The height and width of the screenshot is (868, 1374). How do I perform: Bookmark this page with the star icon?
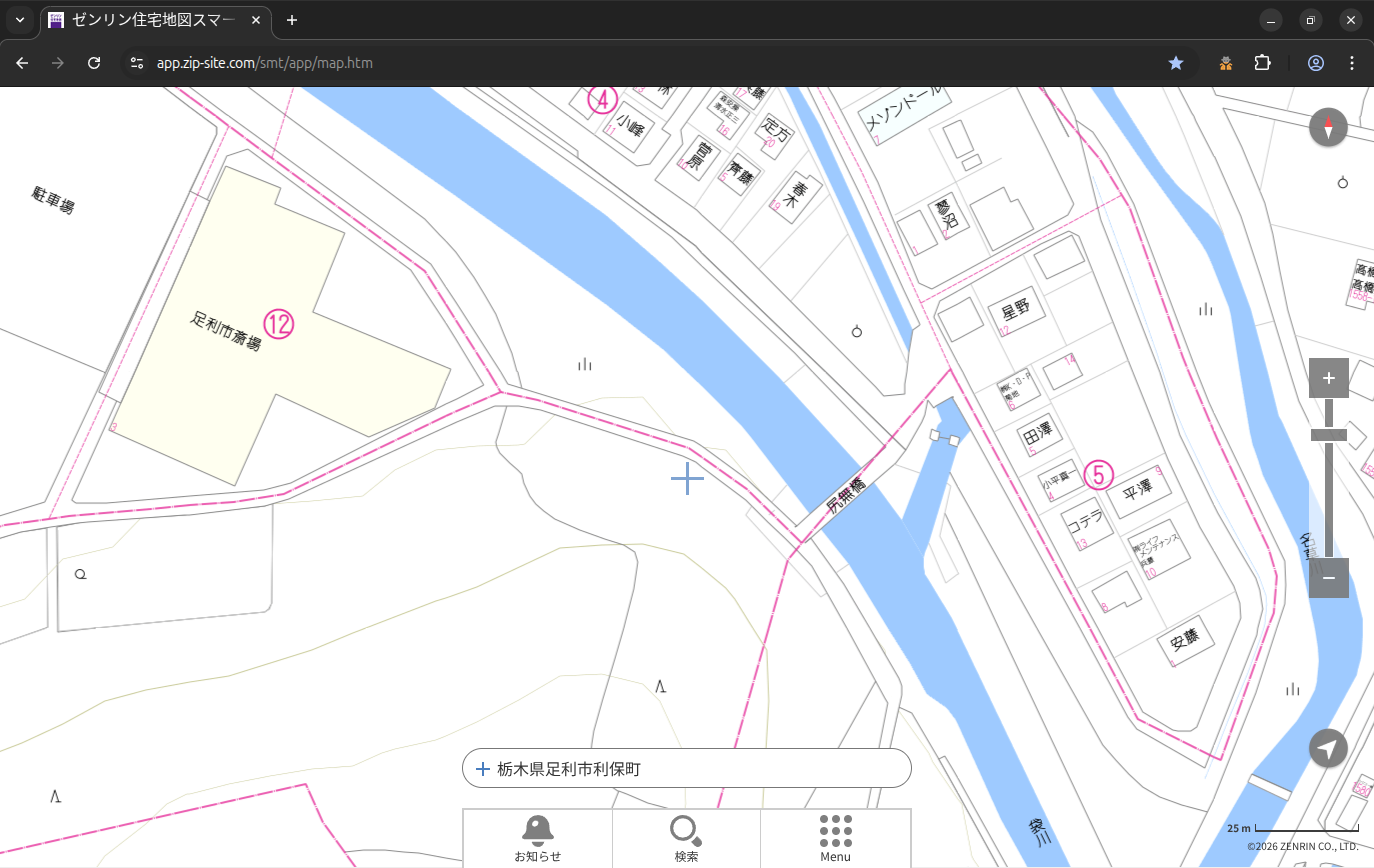coord(1176,63)
